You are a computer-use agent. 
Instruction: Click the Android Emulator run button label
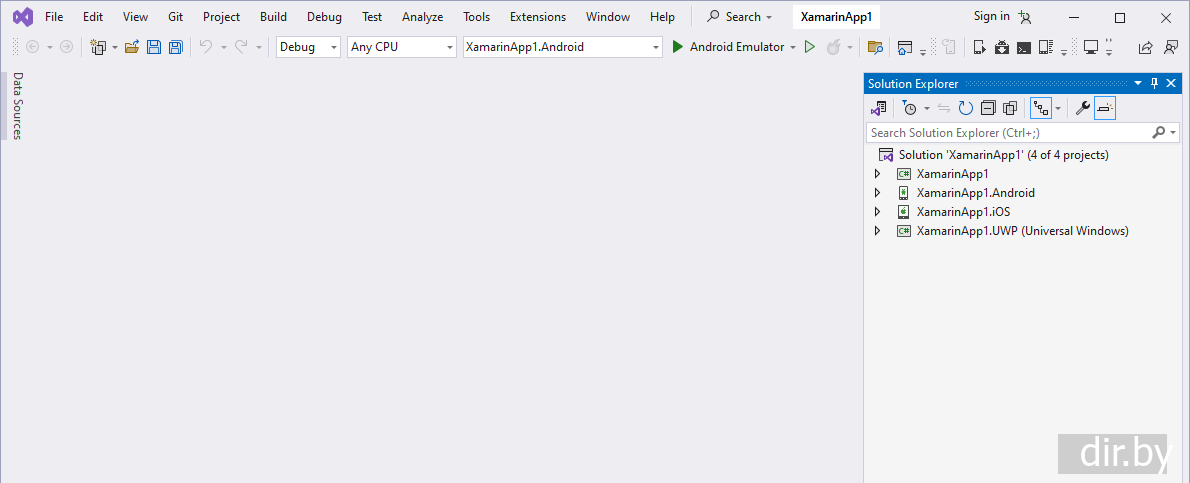click(737, 47)
